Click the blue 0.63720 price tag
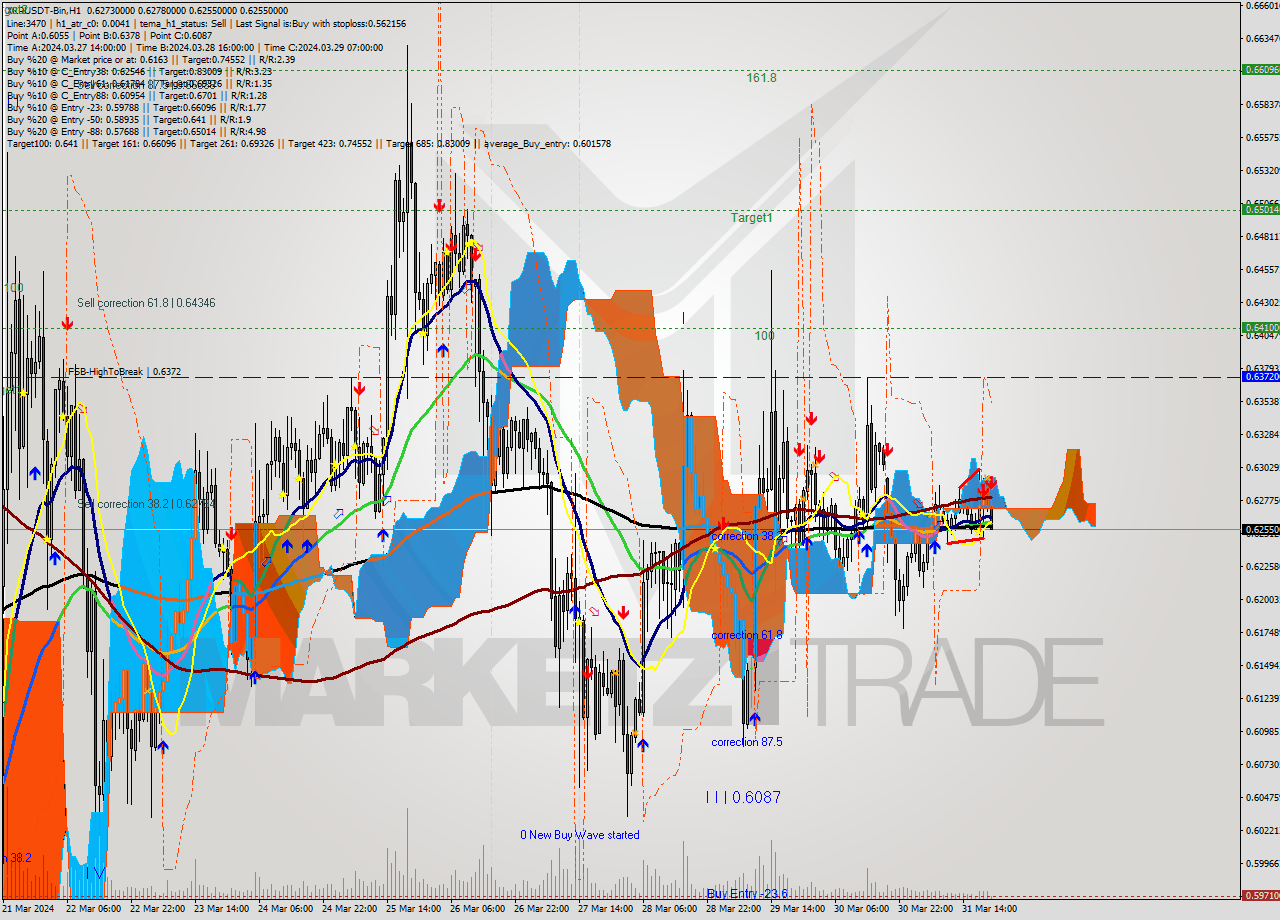The height and width of the screenshot is (920, 1280). point(1260,376)
